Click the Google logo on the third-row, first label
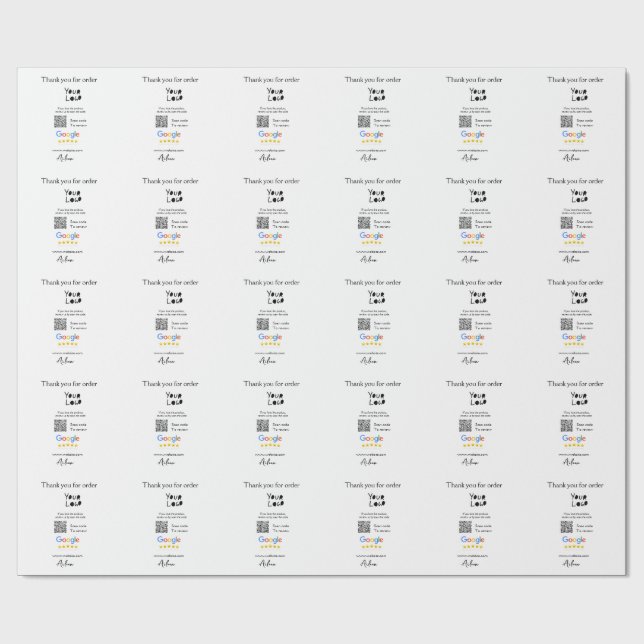Image resolution: width=644 pixels, height=644 pixels. [x=67, y=338]
